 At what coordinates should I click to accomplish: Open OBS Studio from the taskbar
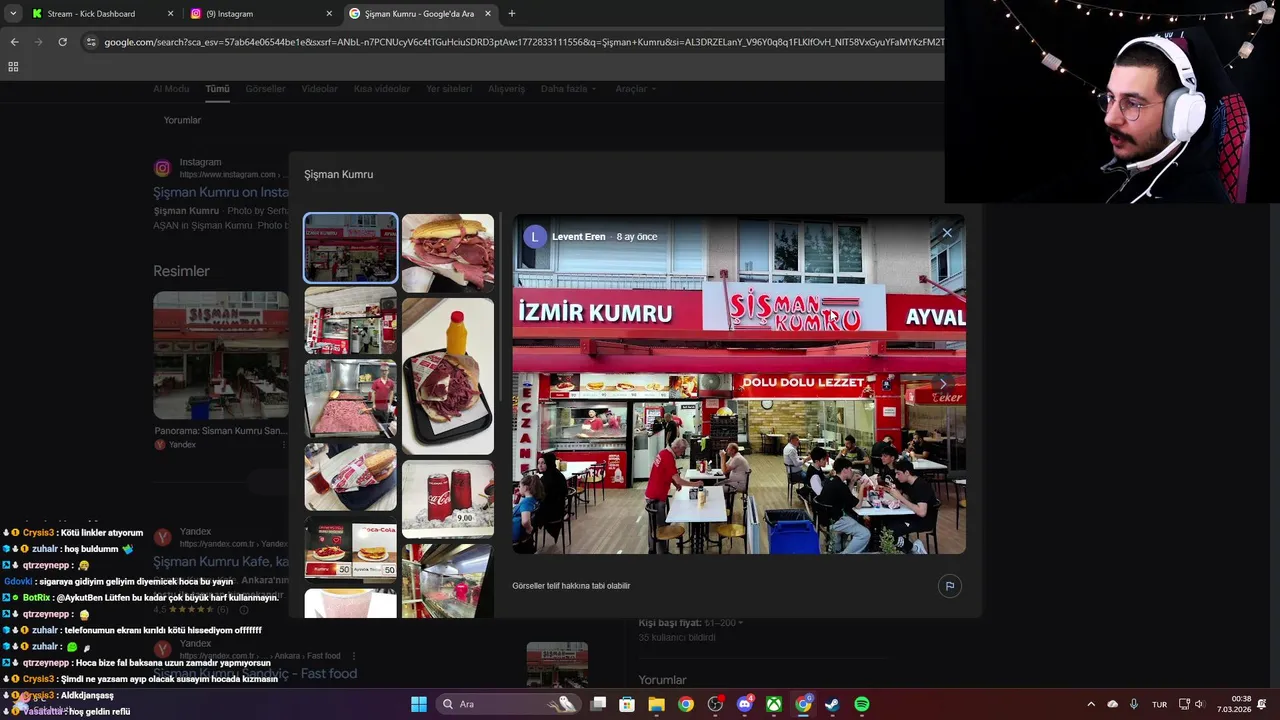715,704
